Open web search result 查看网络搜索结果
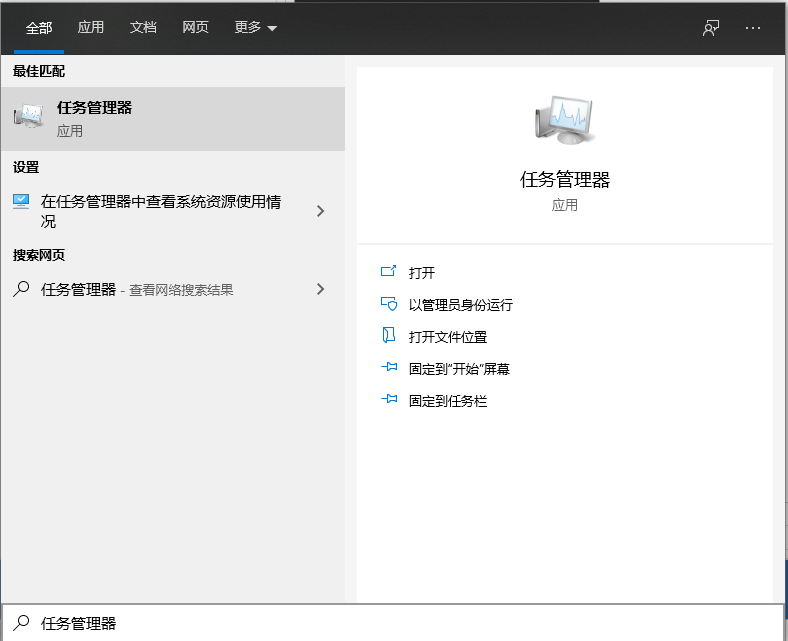Image resolution: width=788 pixels, height=641 pixels. tap(181, 290)
